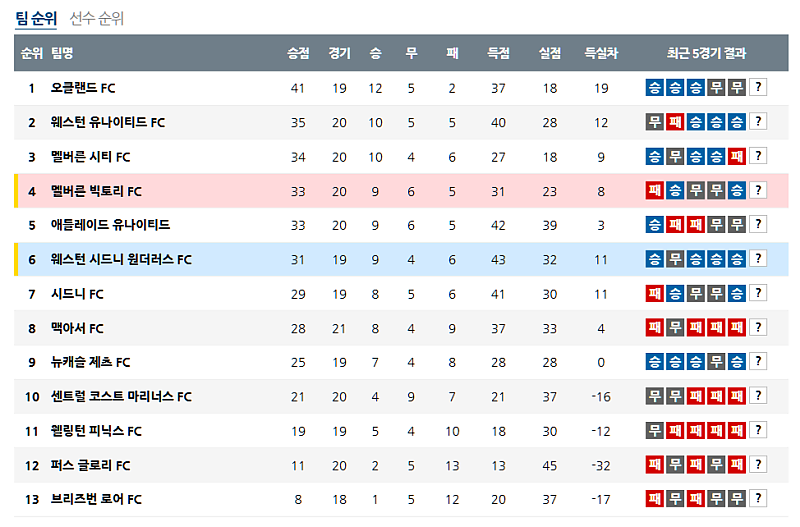The image size is (800, 527).
Task: Click the red 패 badge for 멜버른 시티 FC
Action: click(737, 156)
